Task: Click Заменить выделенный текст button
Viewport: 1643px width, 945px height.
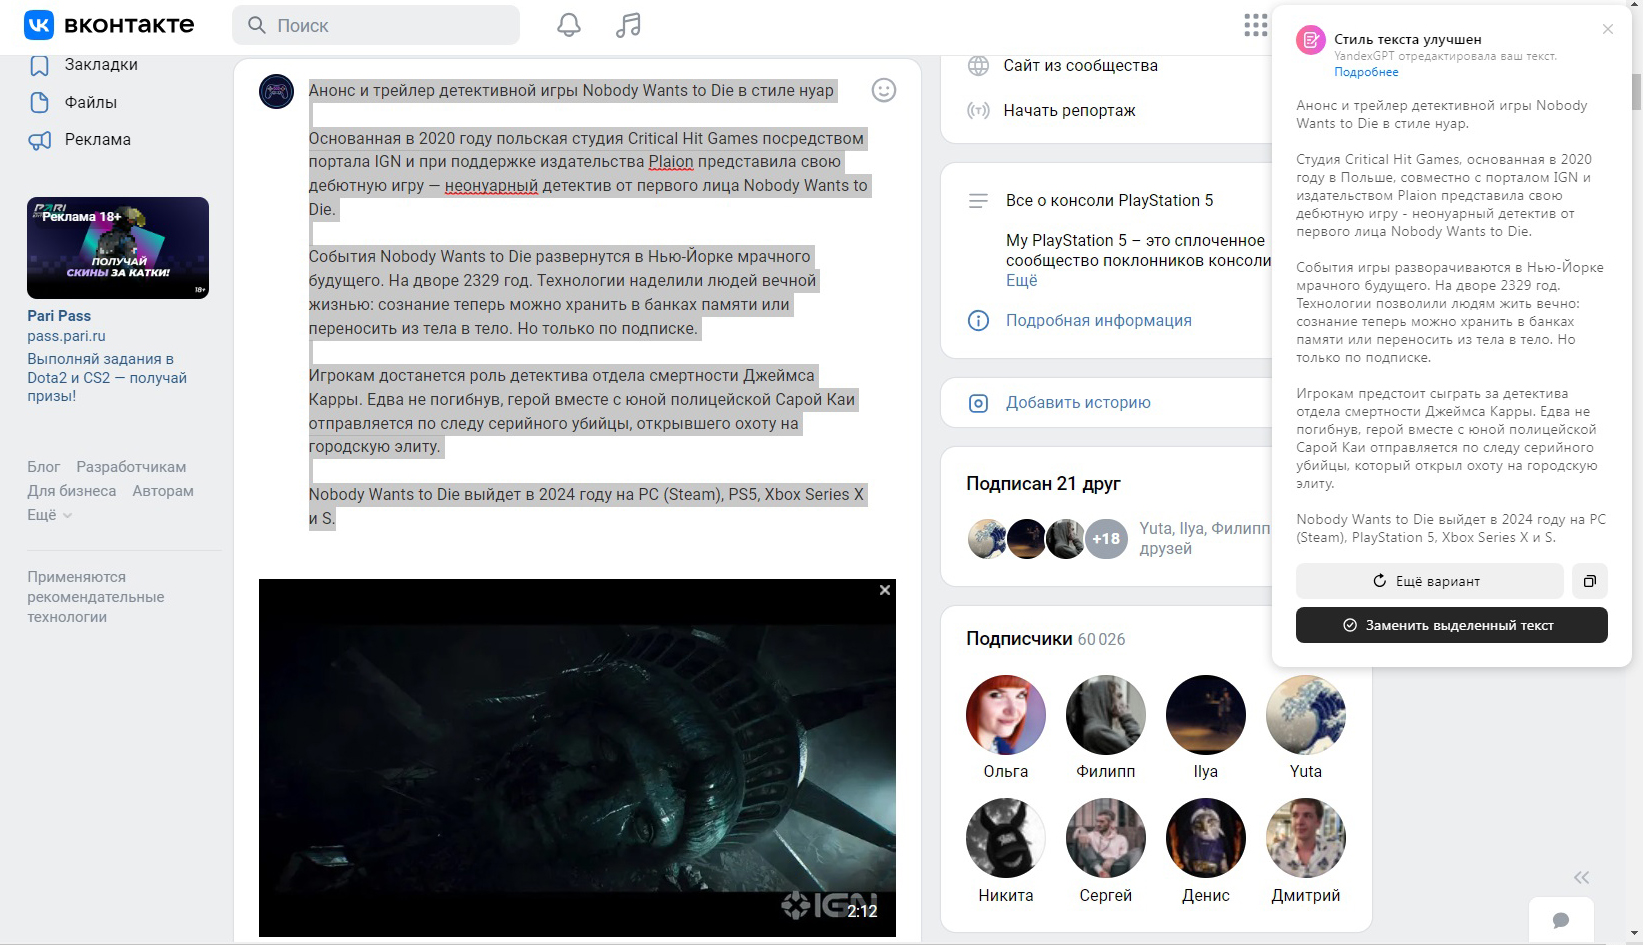Action: coord(1452,625)
